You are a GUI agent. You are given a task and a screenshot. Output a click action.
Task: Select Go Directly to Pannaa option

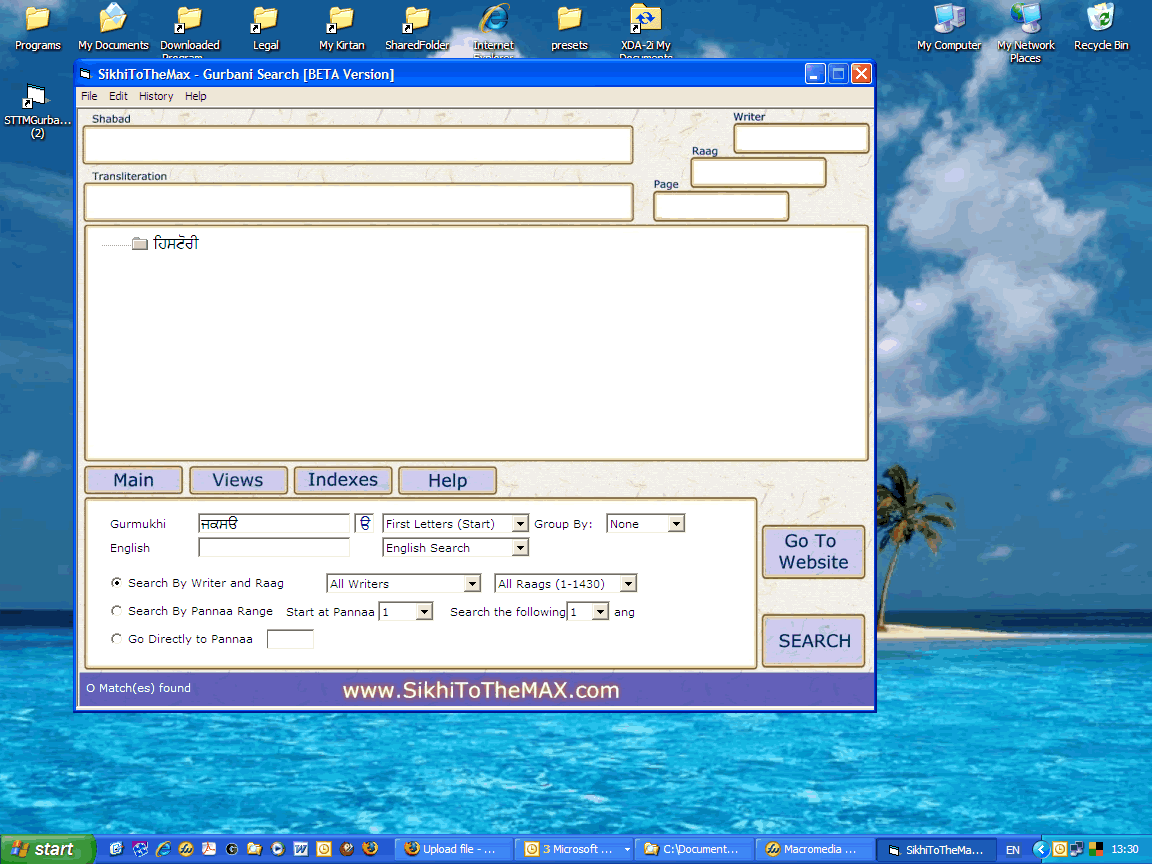coord(116,638)
